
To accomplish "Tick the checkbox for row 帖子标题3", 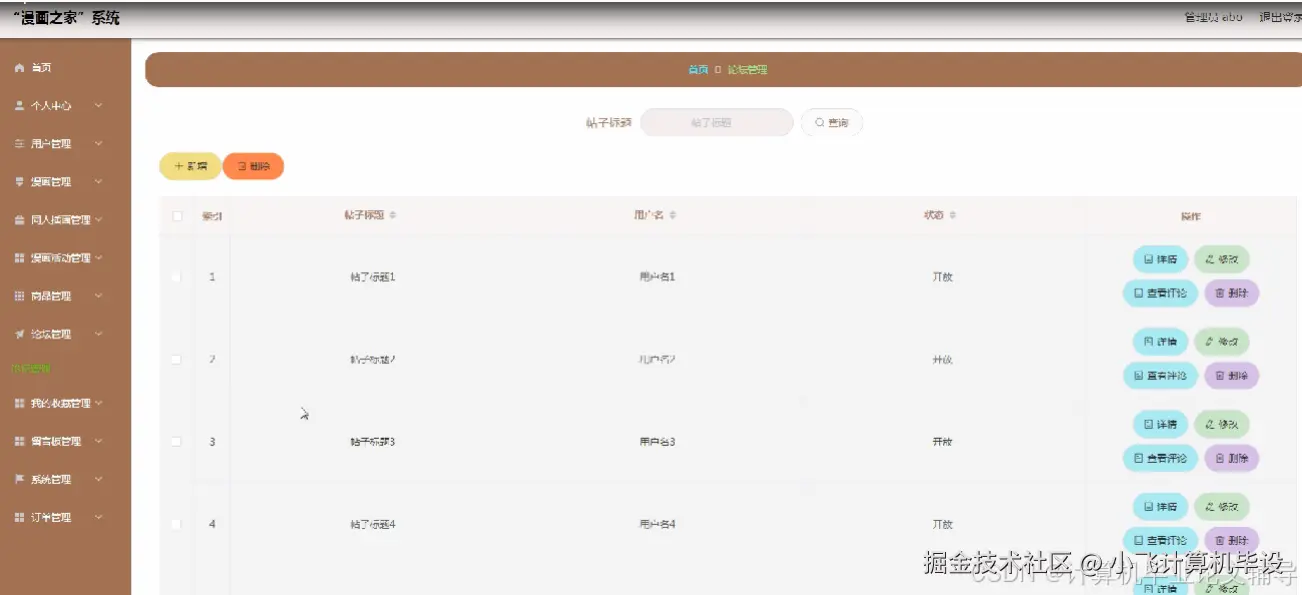I will pyautogui.click(x=177, y=441).
